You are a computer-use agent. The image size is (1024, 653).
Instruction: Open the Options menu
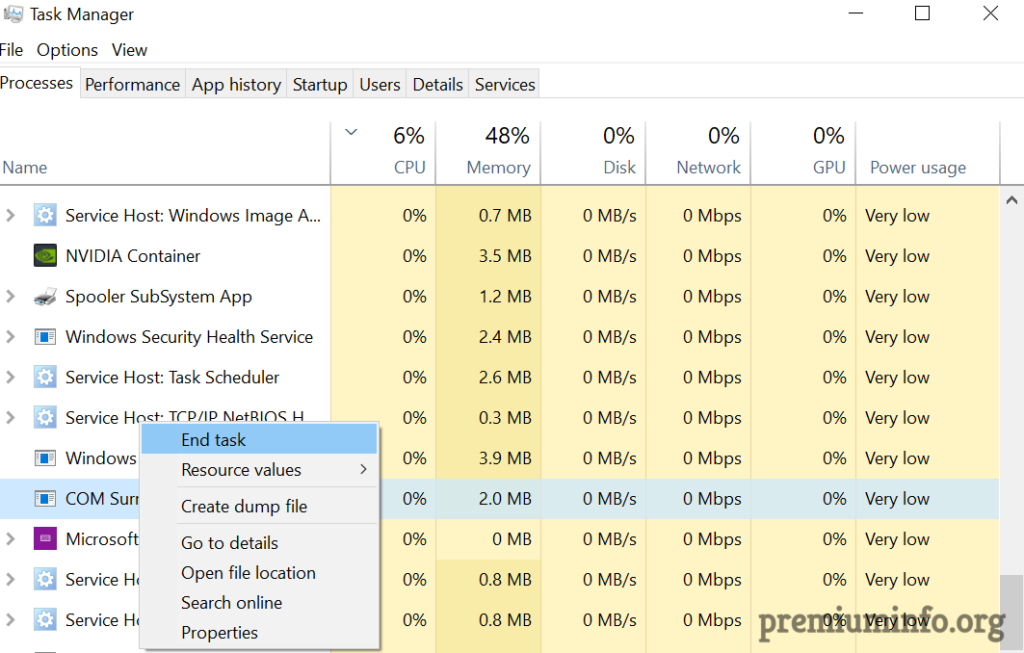(67, 50)
